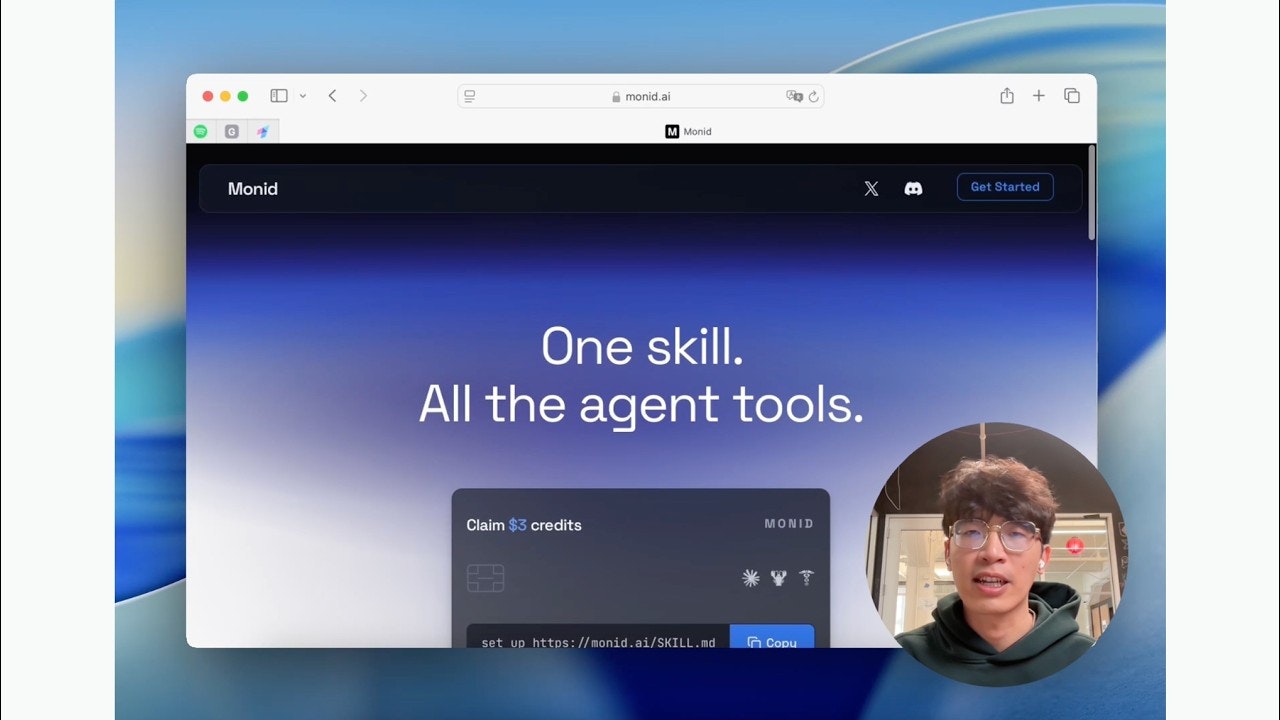Reload the monid.ai page

(x=813, y=96)
